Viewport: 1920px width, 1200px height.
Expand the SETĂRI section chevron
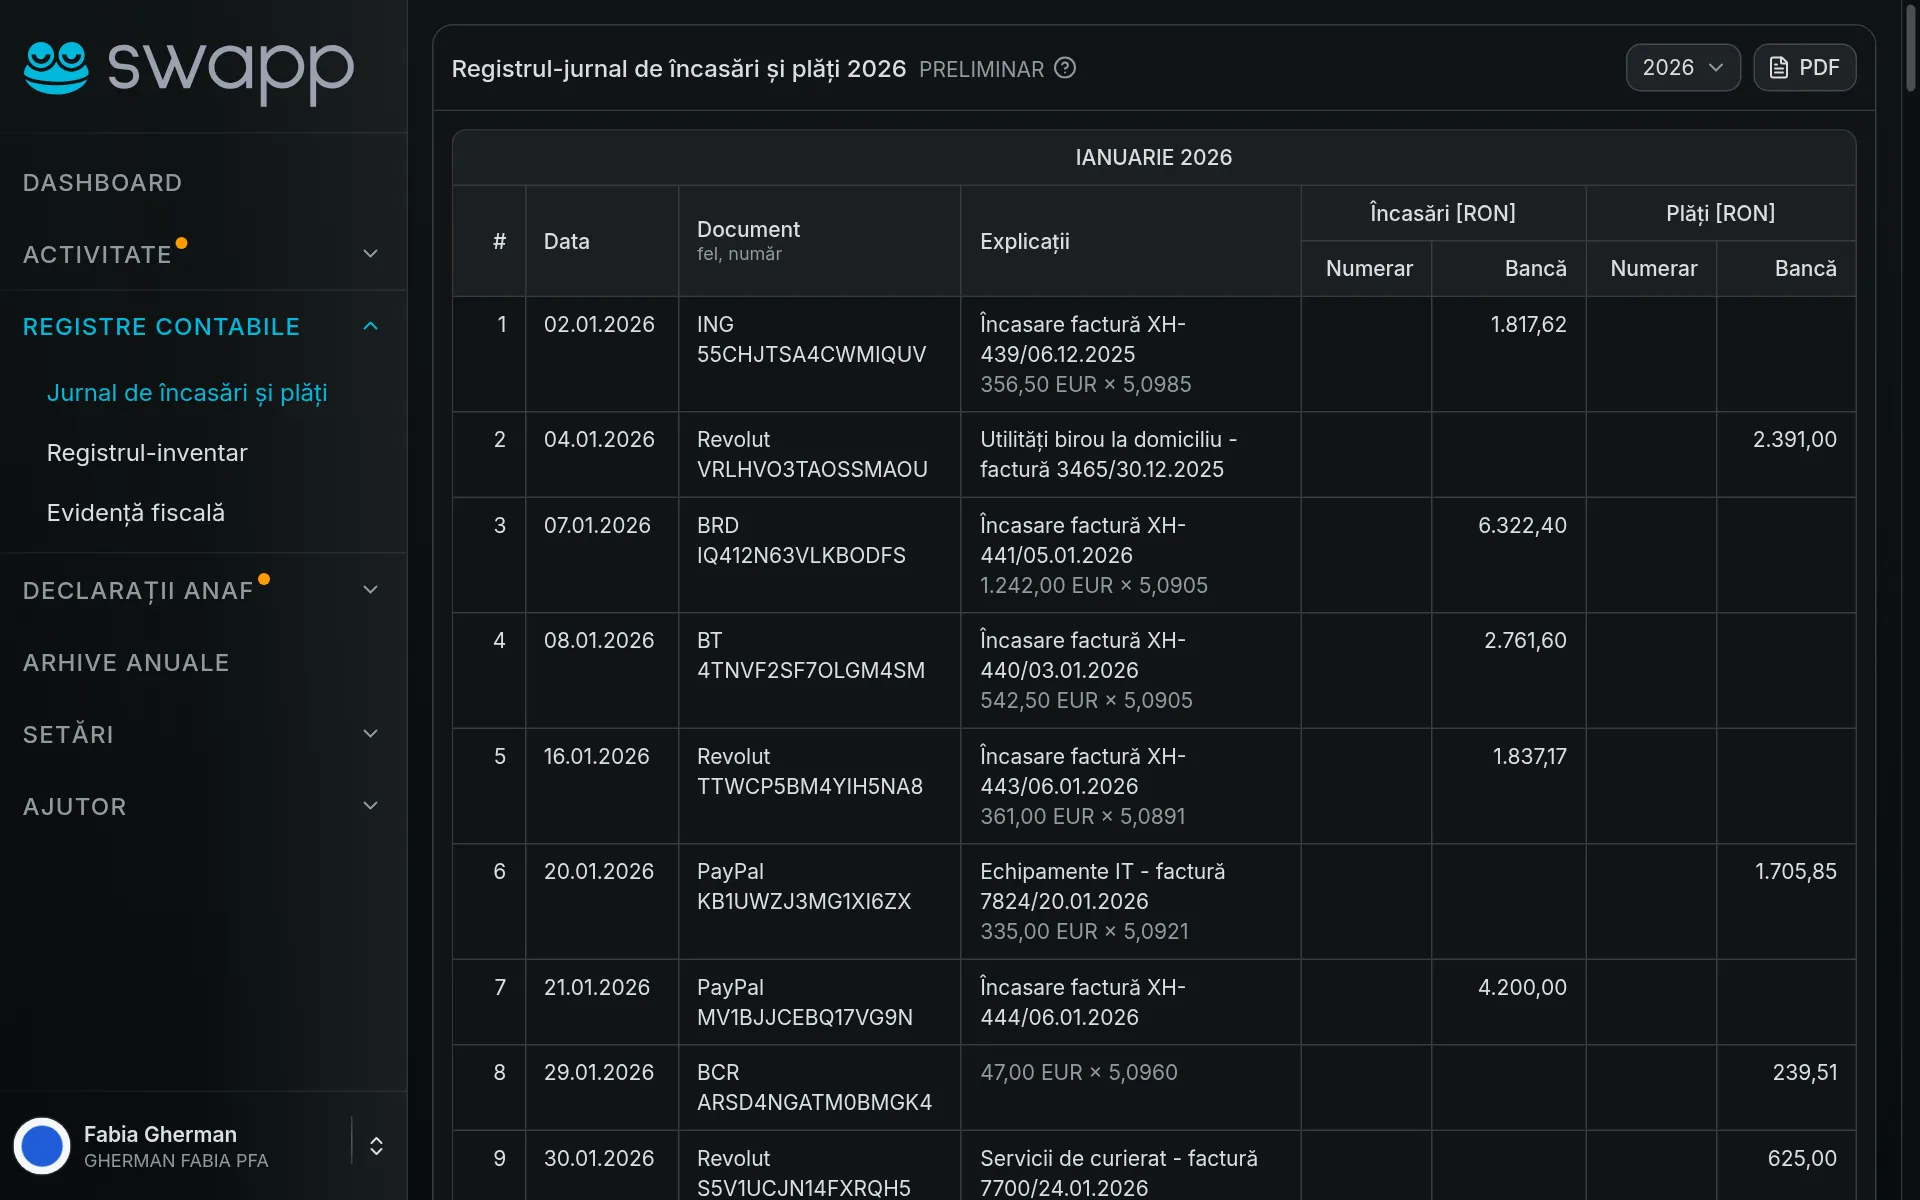click(370, 734)
